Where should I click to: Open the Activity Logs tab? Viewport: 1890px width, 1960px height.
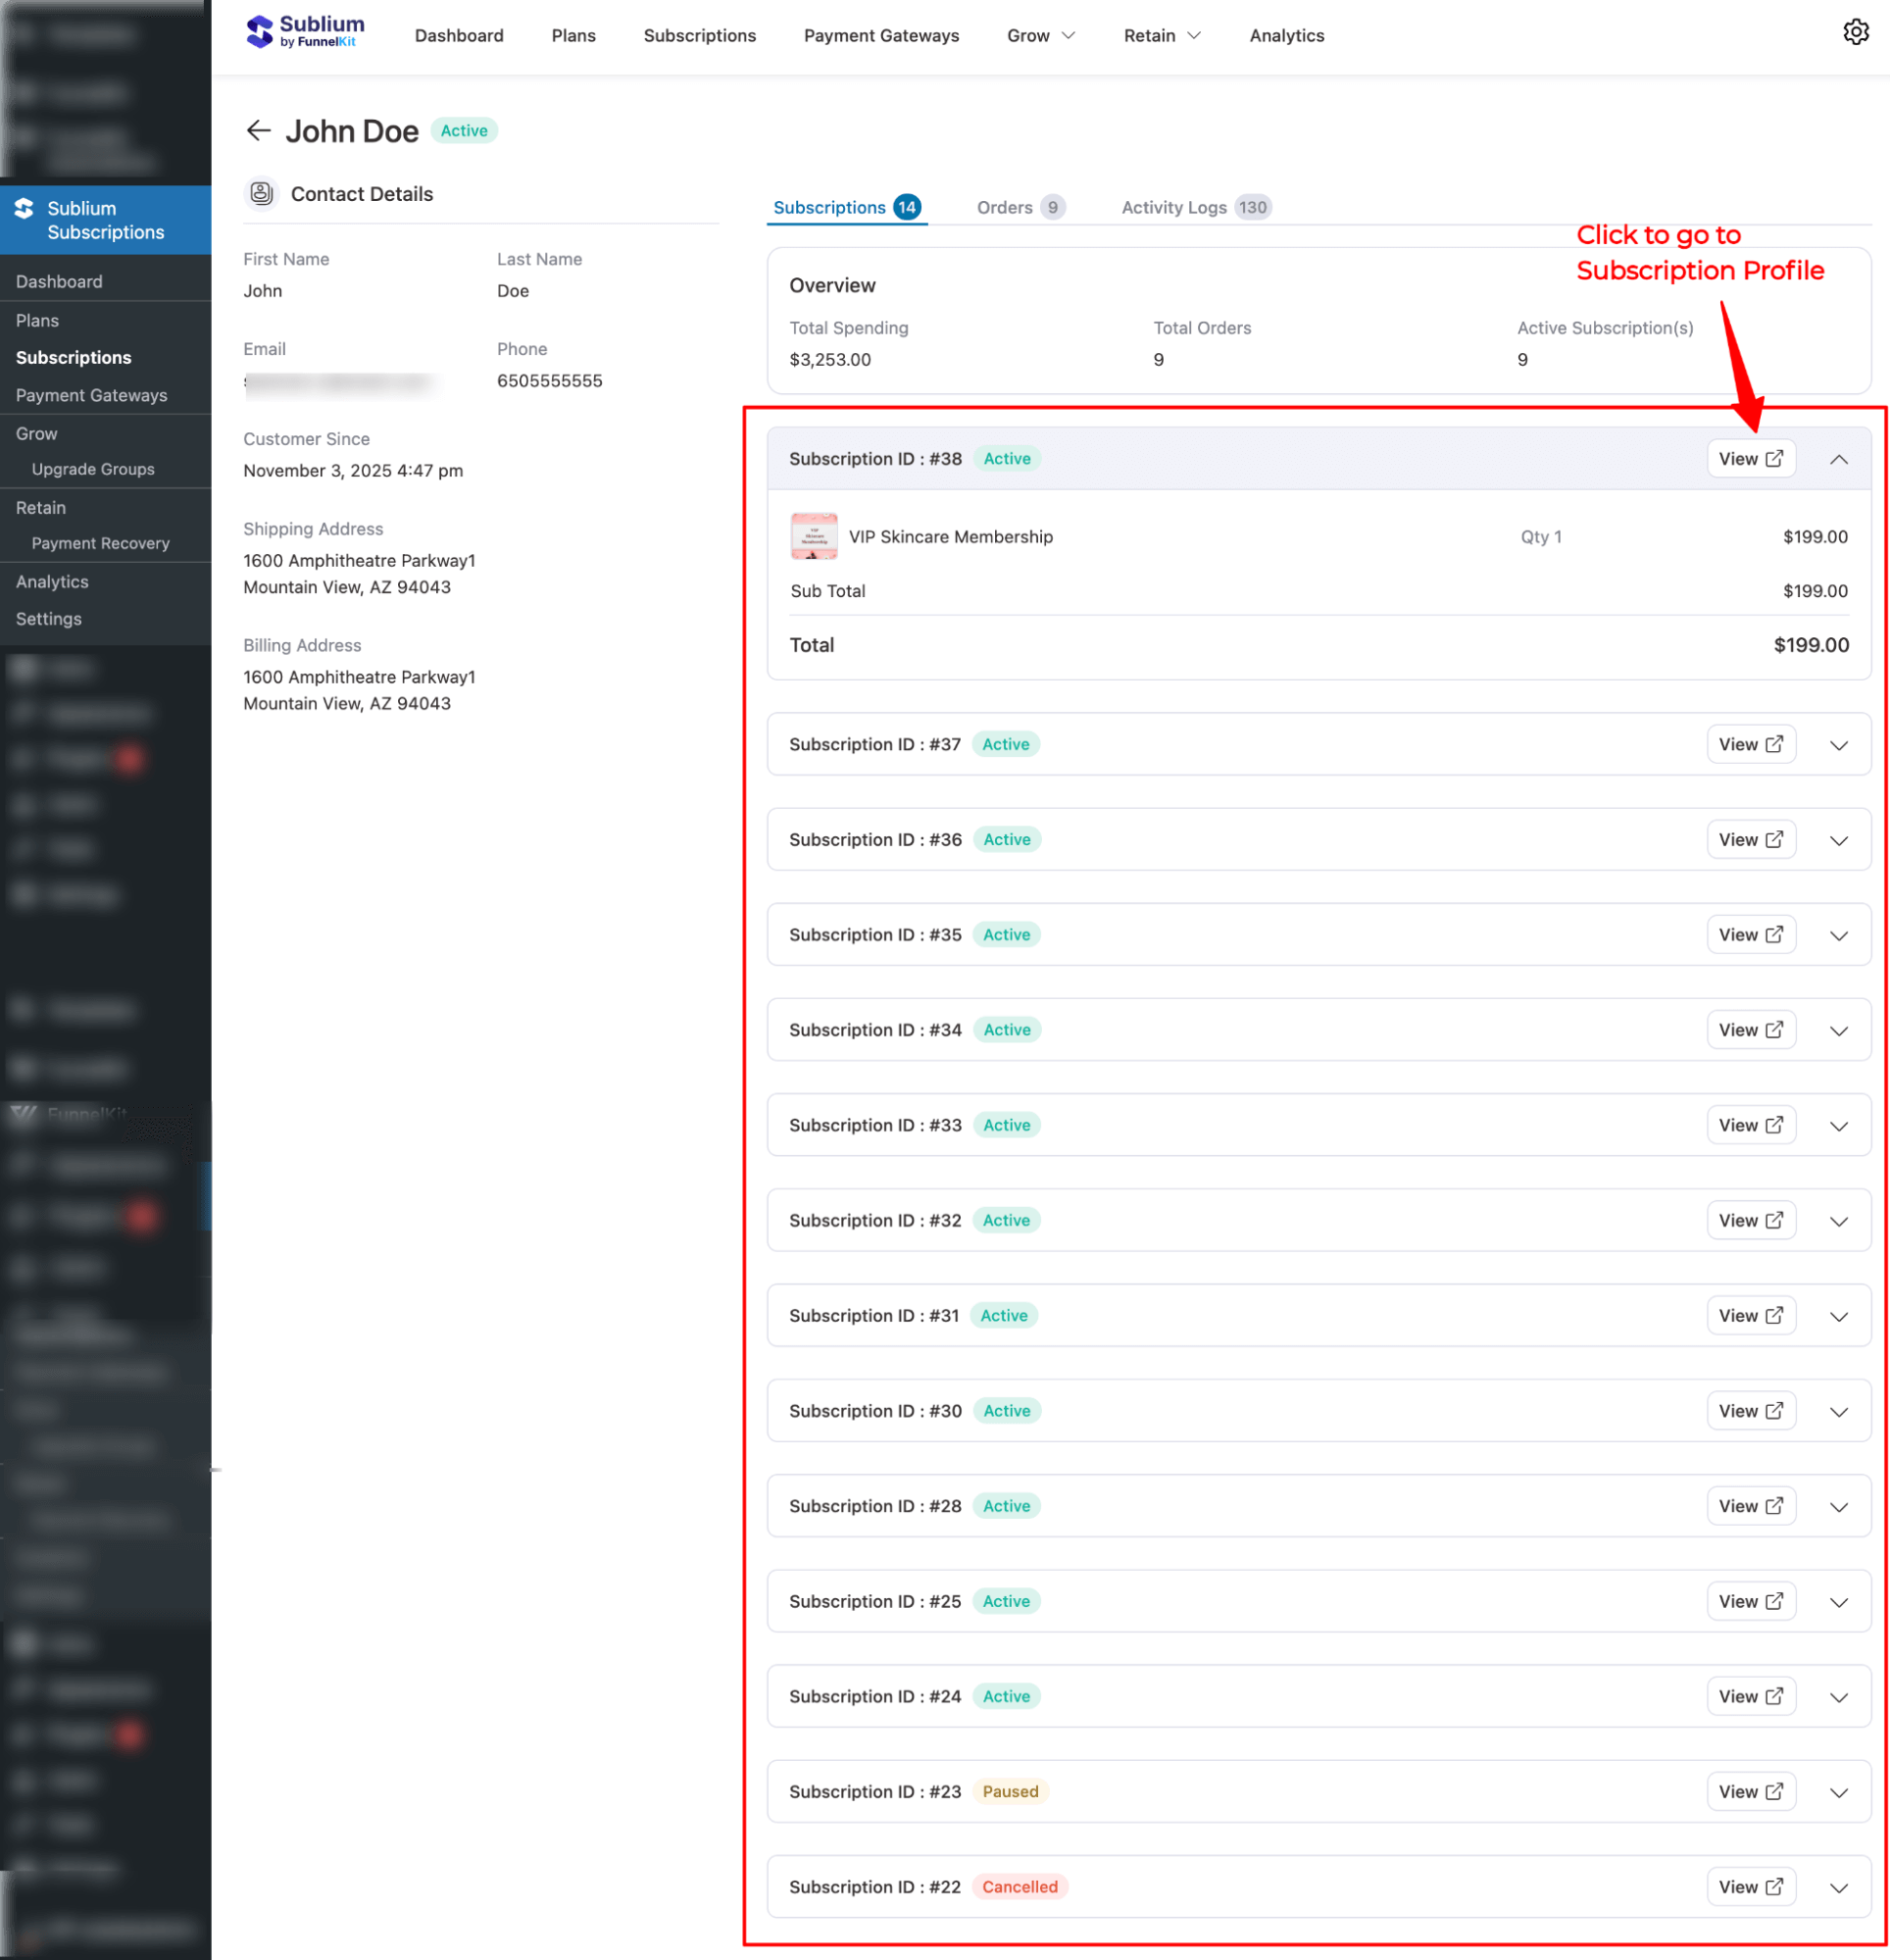click(1174, 207)
